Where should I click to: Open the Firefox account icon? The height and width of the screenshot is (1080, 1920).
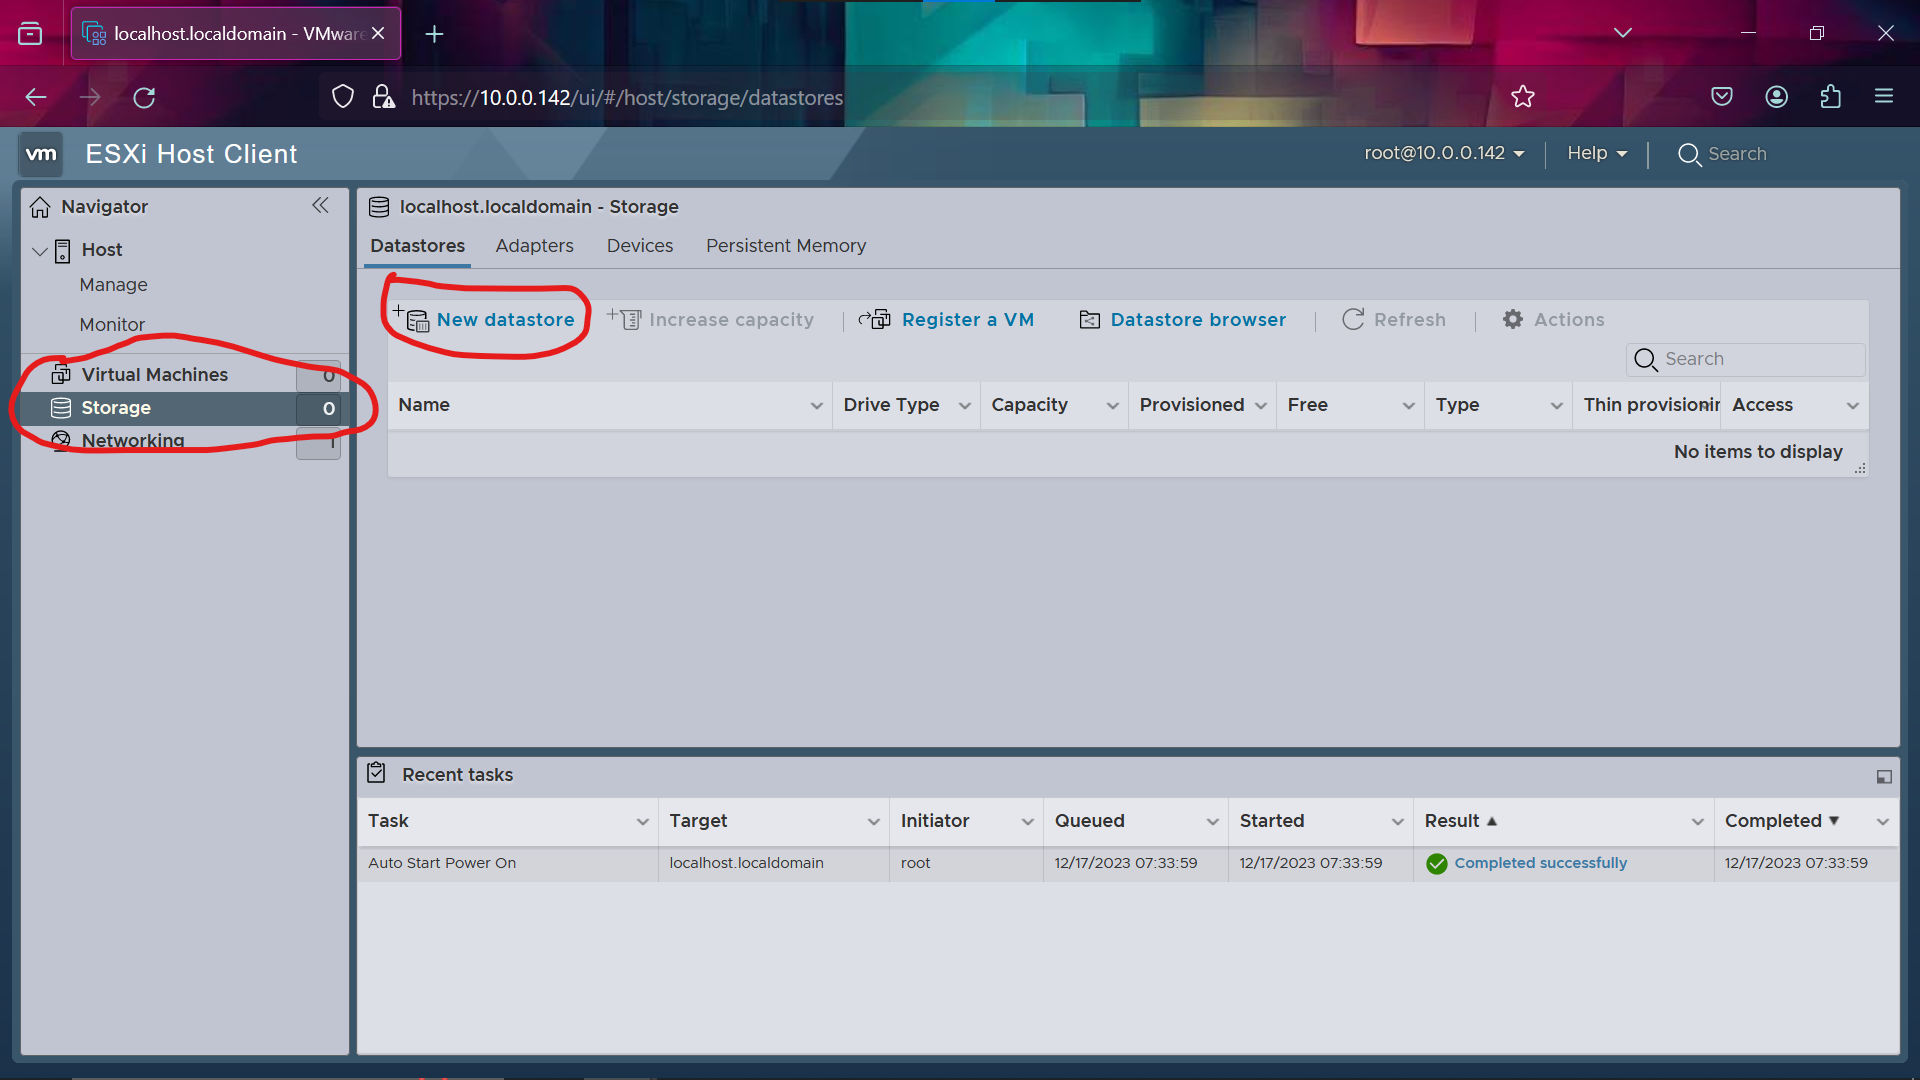(1777, 97)
